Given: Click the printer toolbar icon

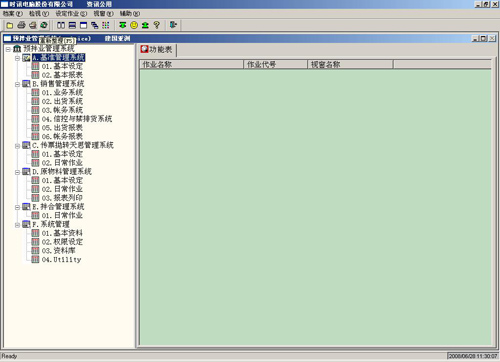Looking at the screenshot, I should (x=21, y=25).
